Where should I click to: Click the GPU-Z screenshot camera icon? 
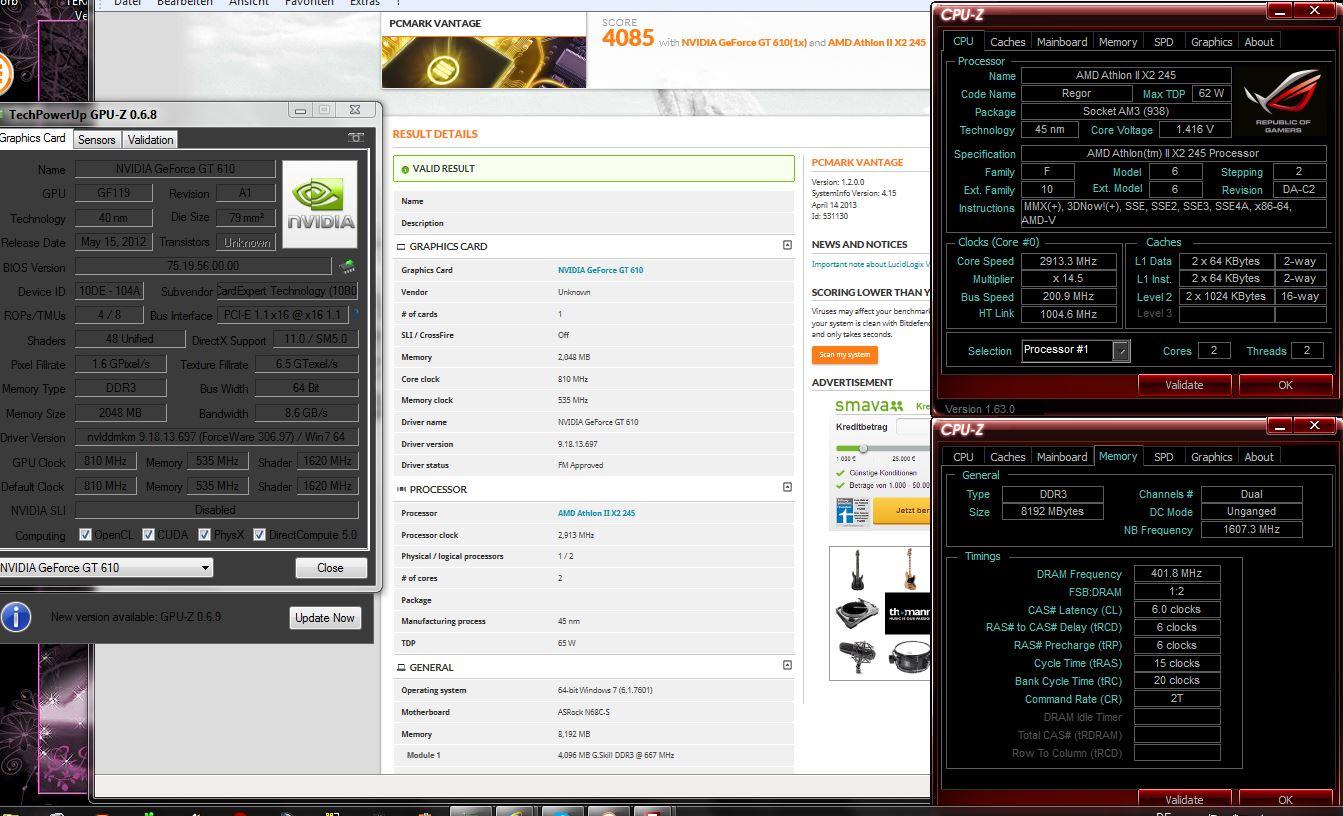(x=355, y=138)
